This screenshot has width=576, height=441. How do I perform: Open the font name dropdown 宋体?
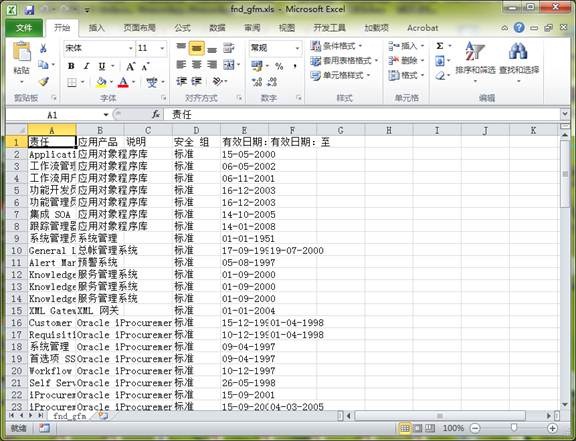point(130,48)
